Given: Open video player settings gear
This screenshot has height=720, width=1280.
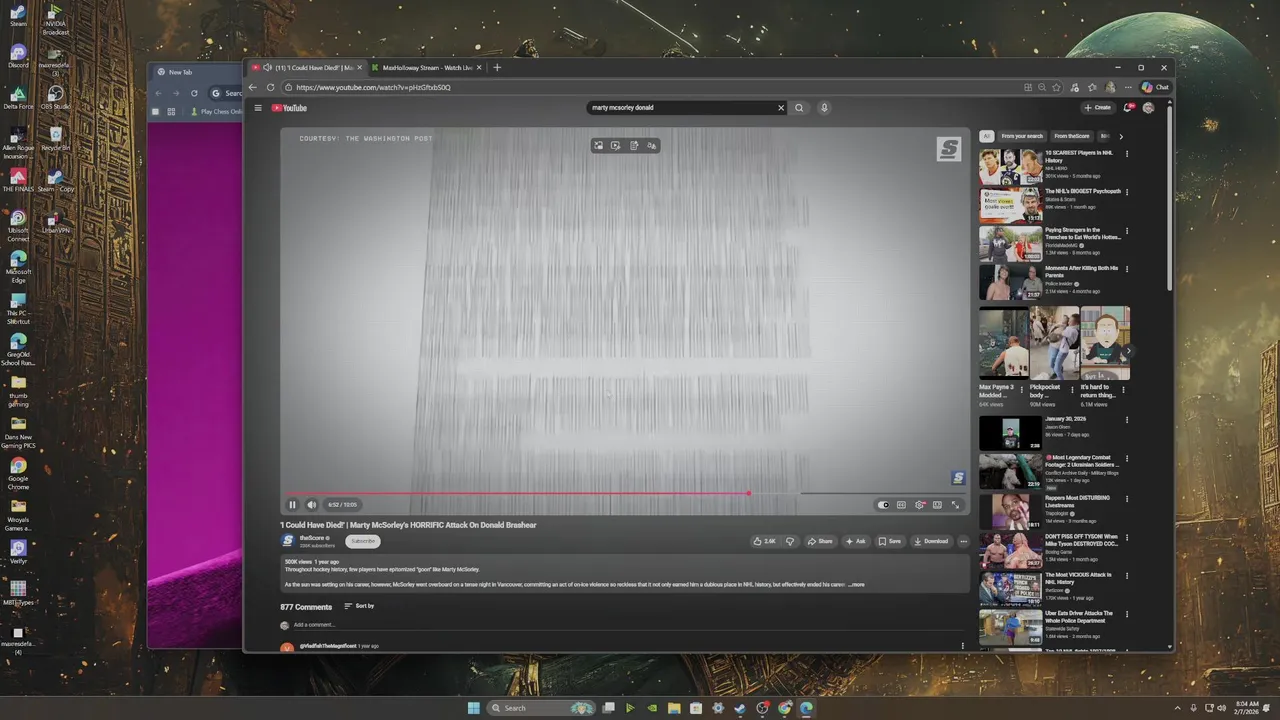Looking at the screenshot, I should (x=919, y=505).
